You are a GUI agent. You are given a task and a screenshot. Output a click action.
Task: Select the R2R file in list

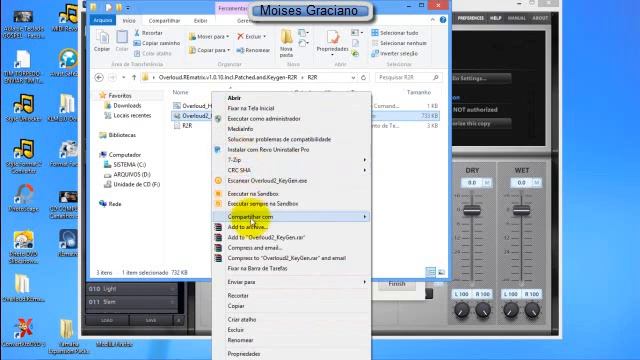[x=187, y=125]
